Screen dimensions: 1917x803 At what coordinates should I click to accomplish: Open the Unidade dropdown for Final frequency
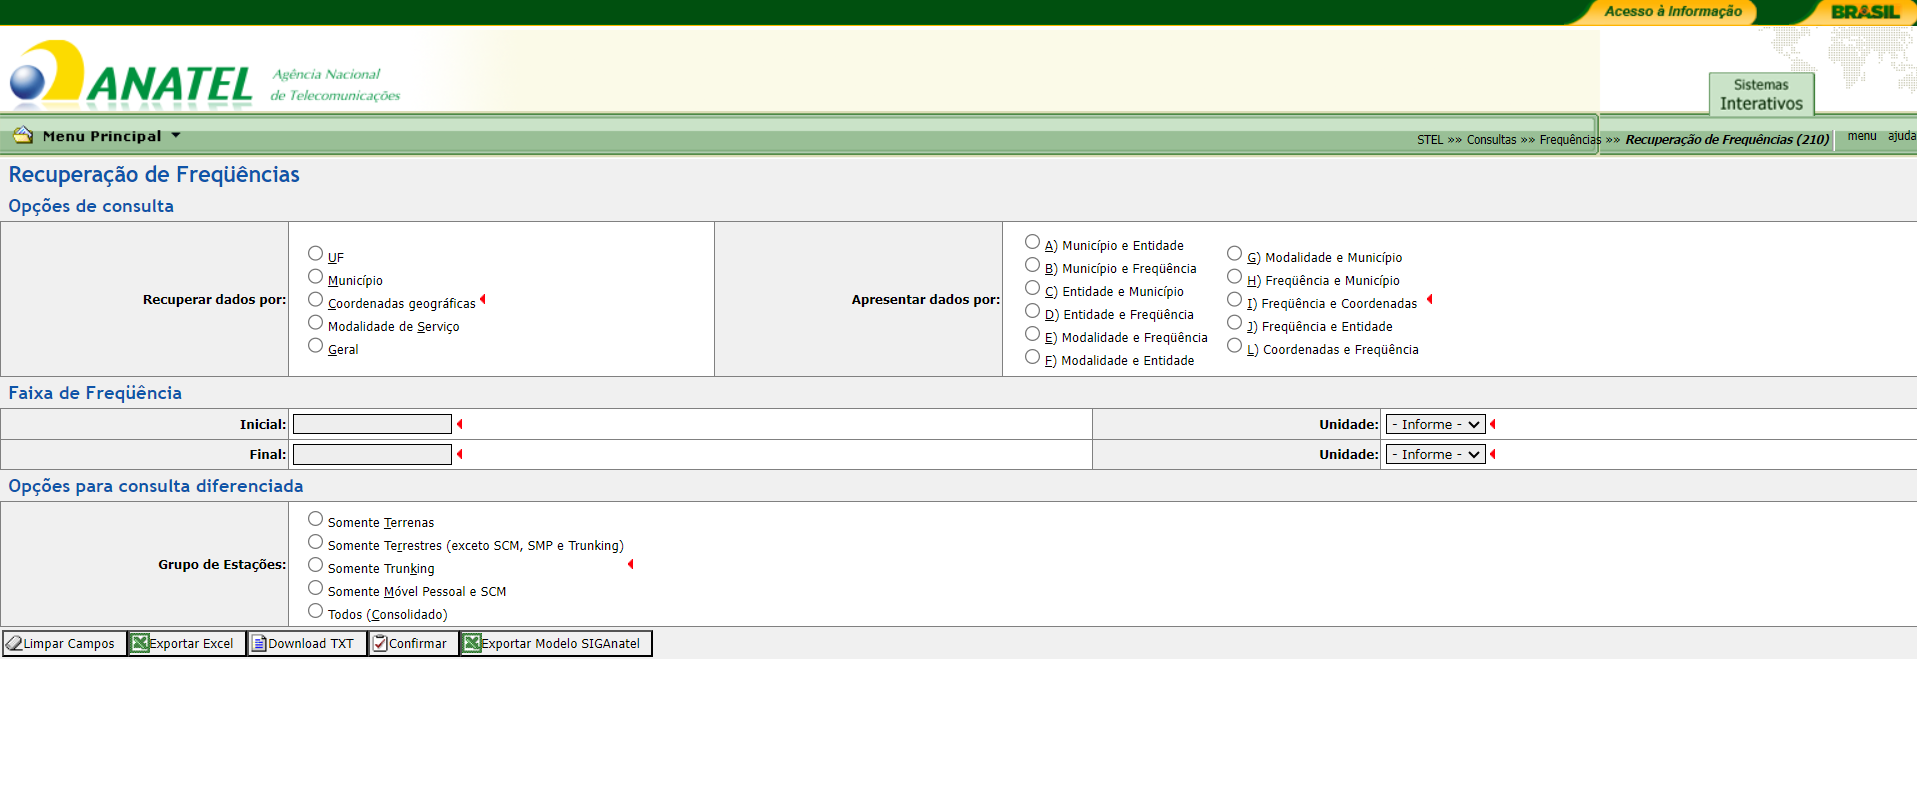1435,455
